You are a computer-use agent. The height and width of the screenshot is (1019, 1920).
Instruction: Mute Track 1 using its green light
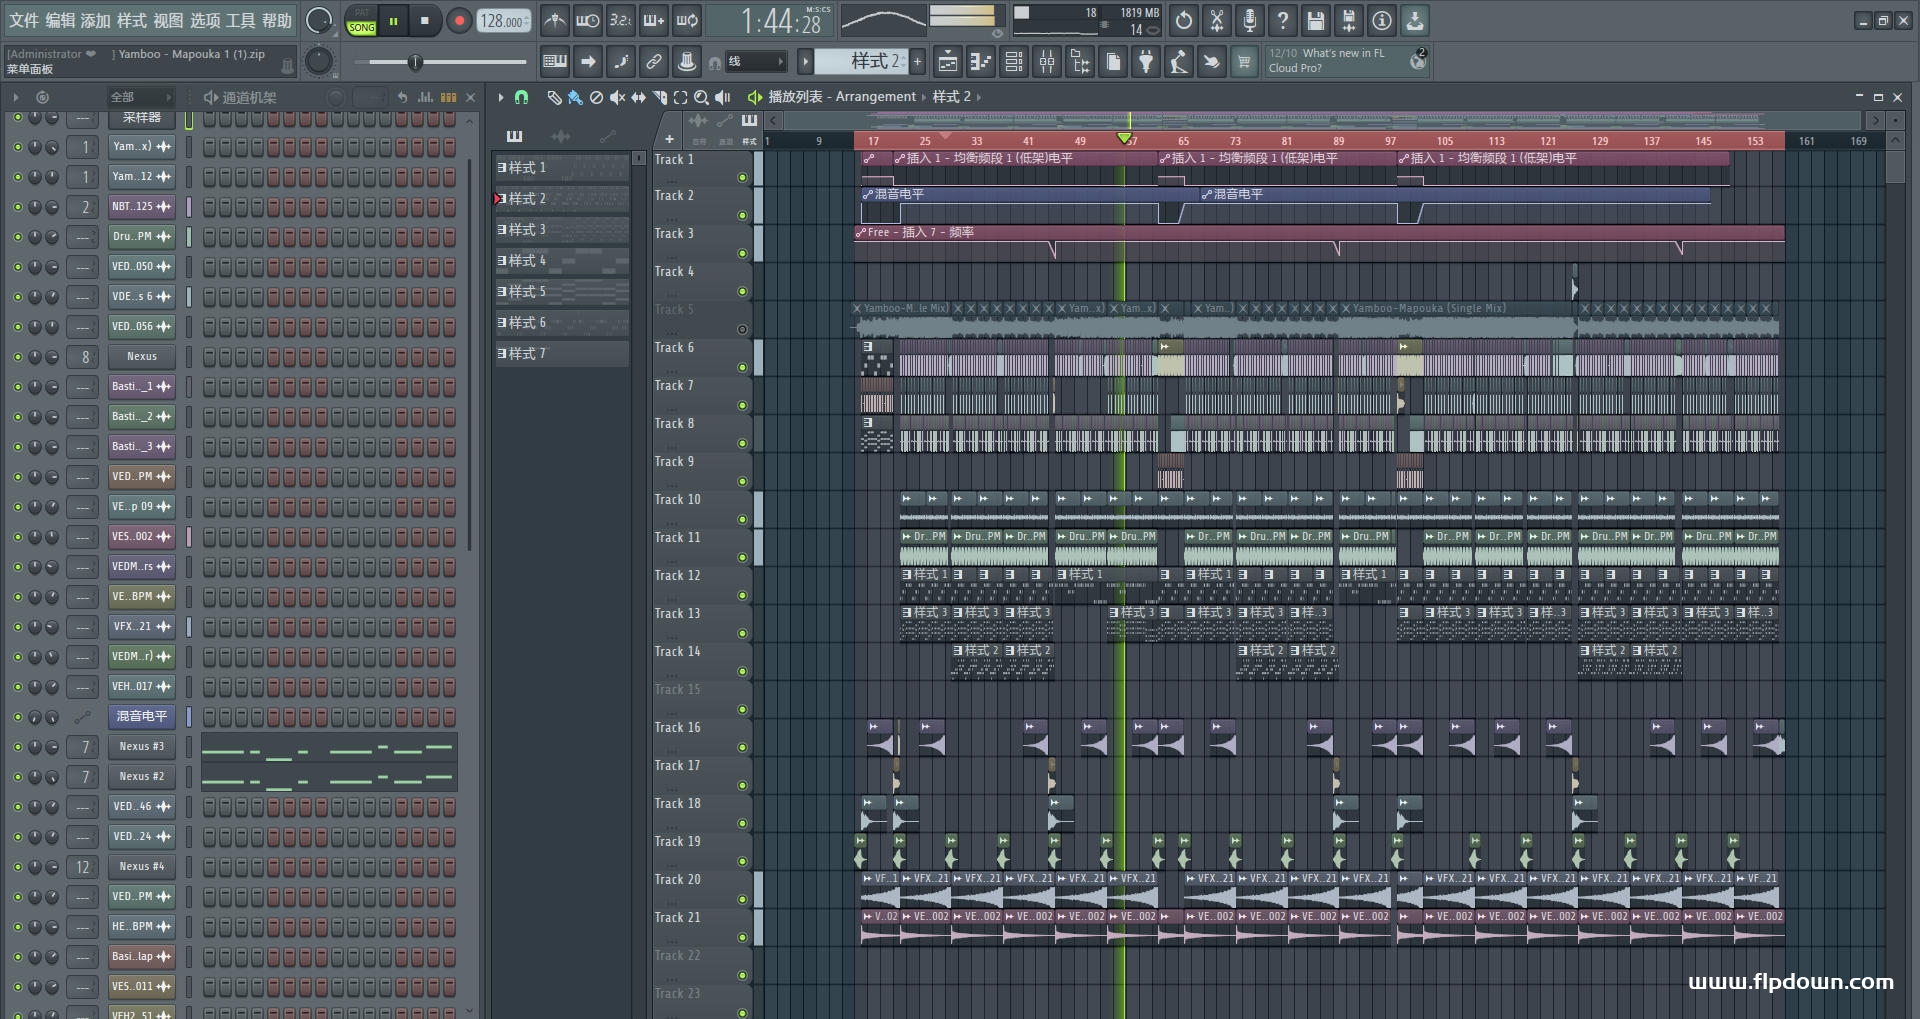tap(742, 178)
